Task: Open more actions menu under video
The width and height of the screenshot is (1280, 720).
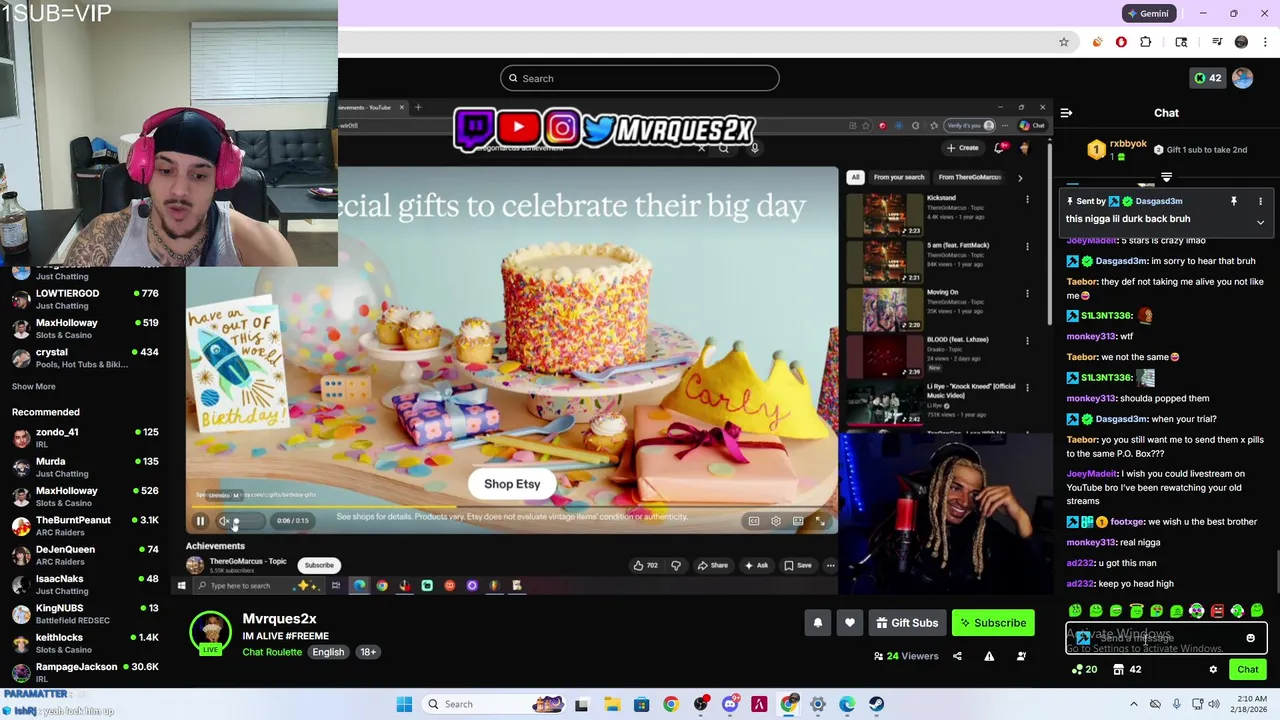Action: coord(830,565)
